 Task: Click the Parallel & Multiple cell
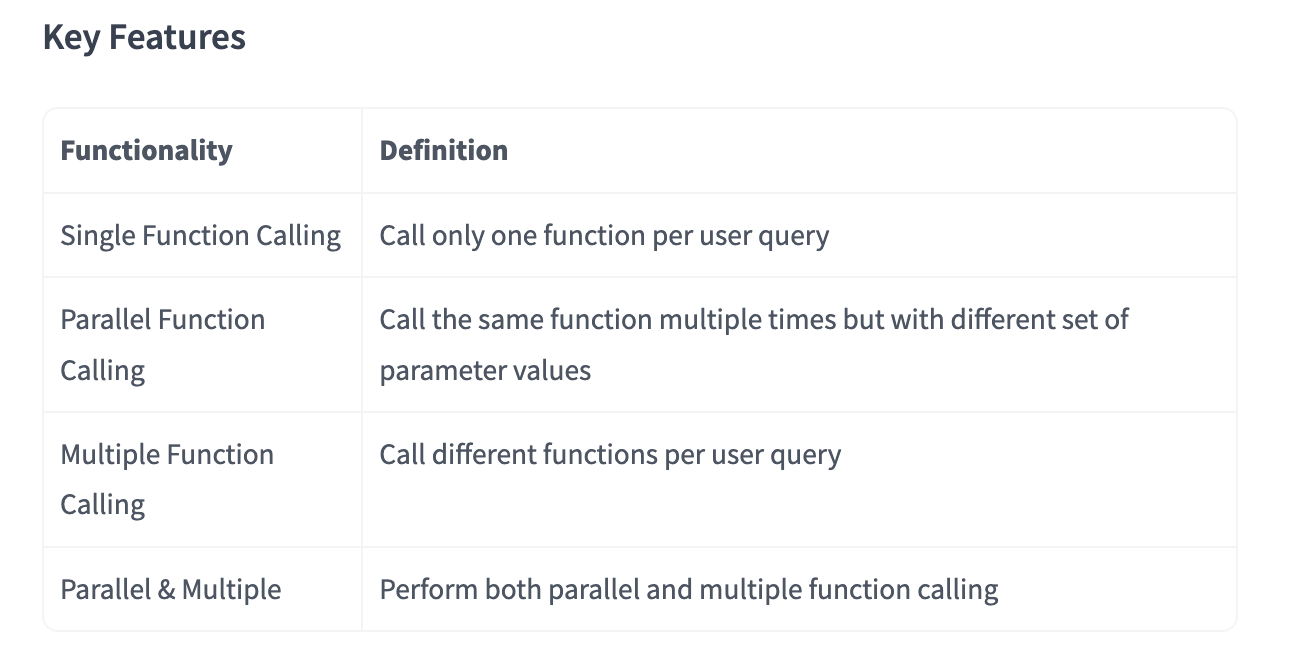point(170,590)
